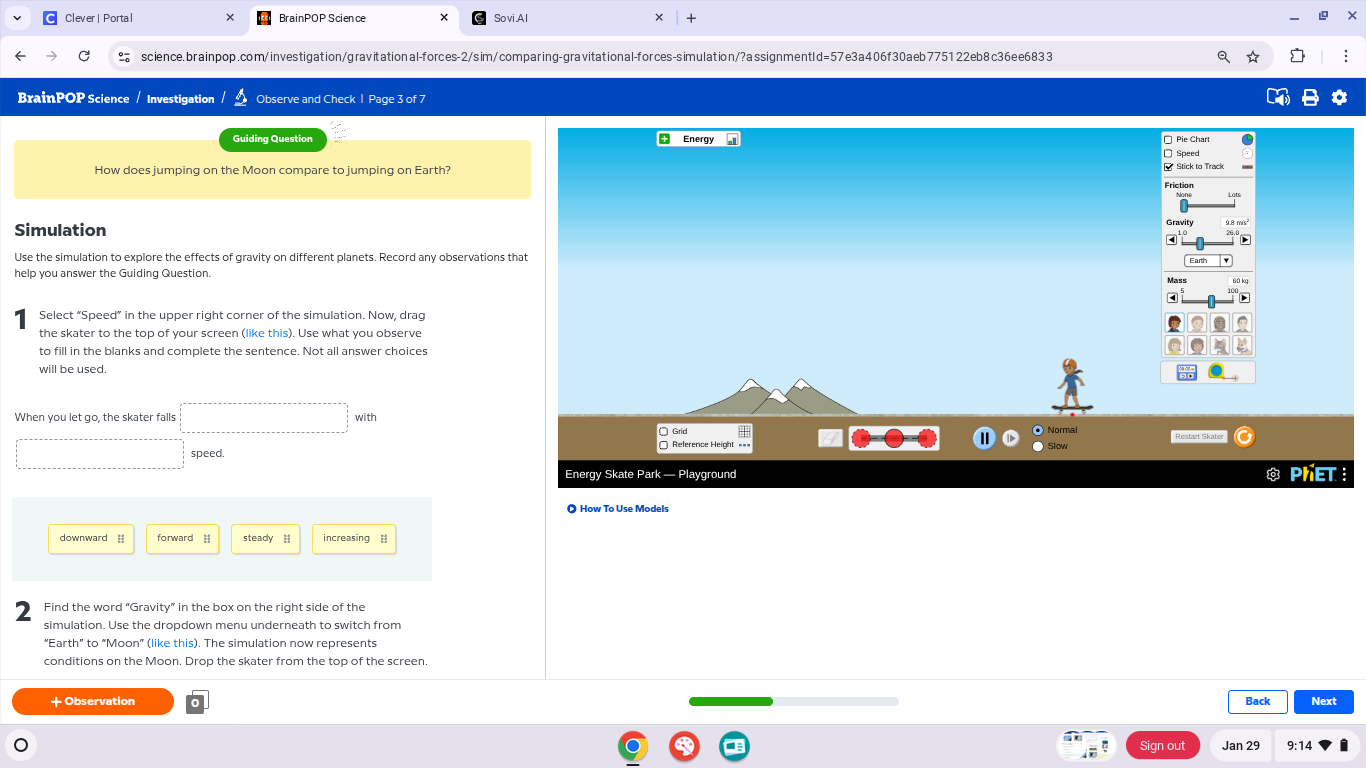Open the PhET kebab menu
This screenshot has height=768, width=1366.
(1345, 474)
